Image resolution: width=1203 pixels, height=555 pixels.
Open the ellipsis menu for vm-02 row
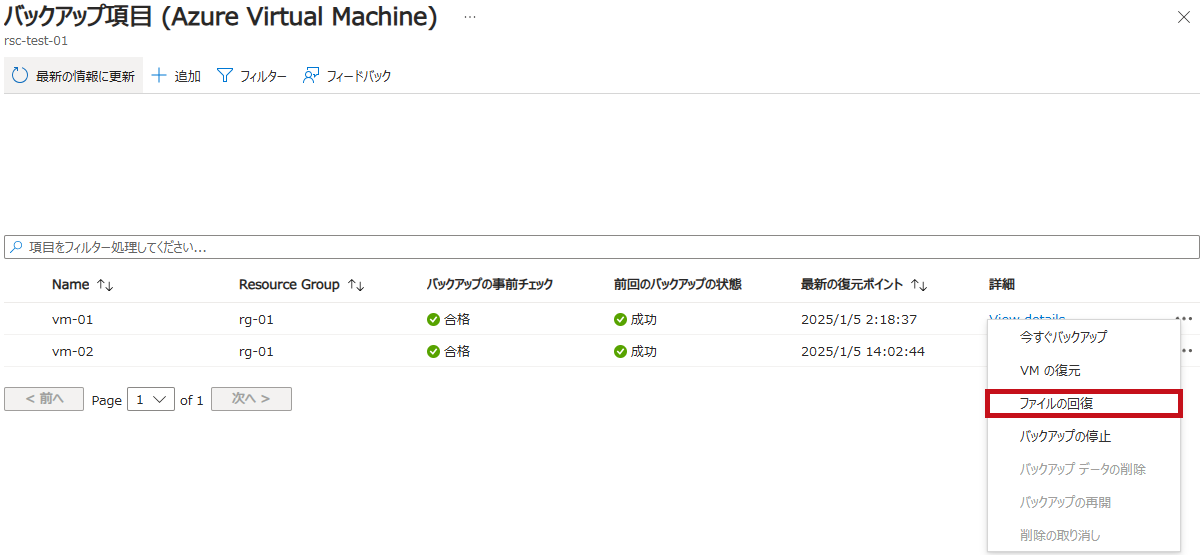click(1188, 351)
